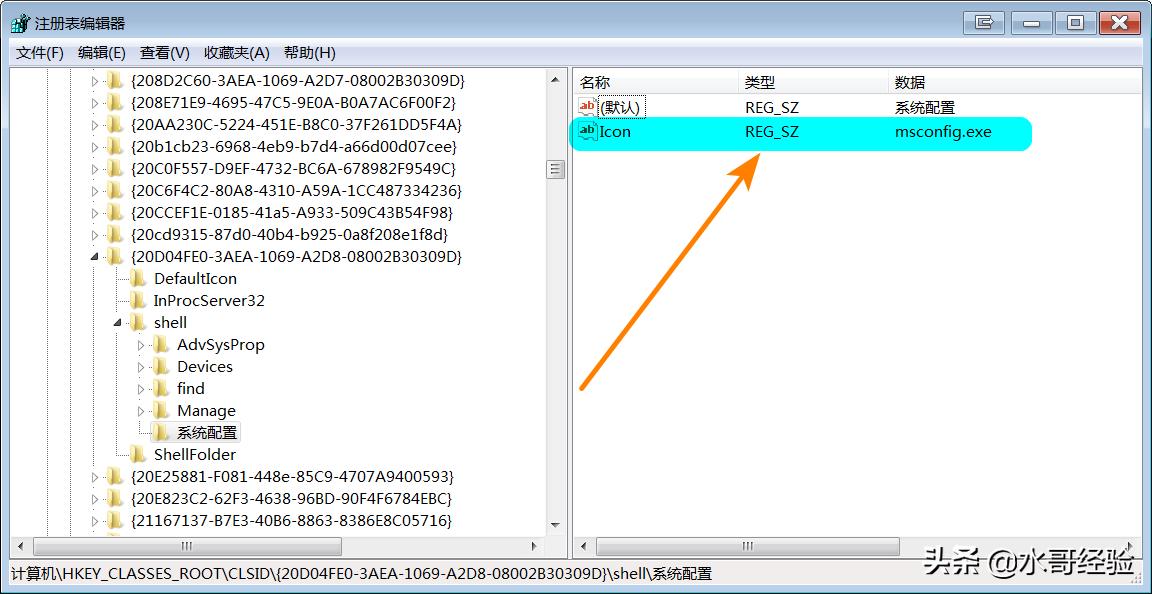Click the Icon string value icon
The height and width of the screenshot is (594, 1152).
pos(588,132)
